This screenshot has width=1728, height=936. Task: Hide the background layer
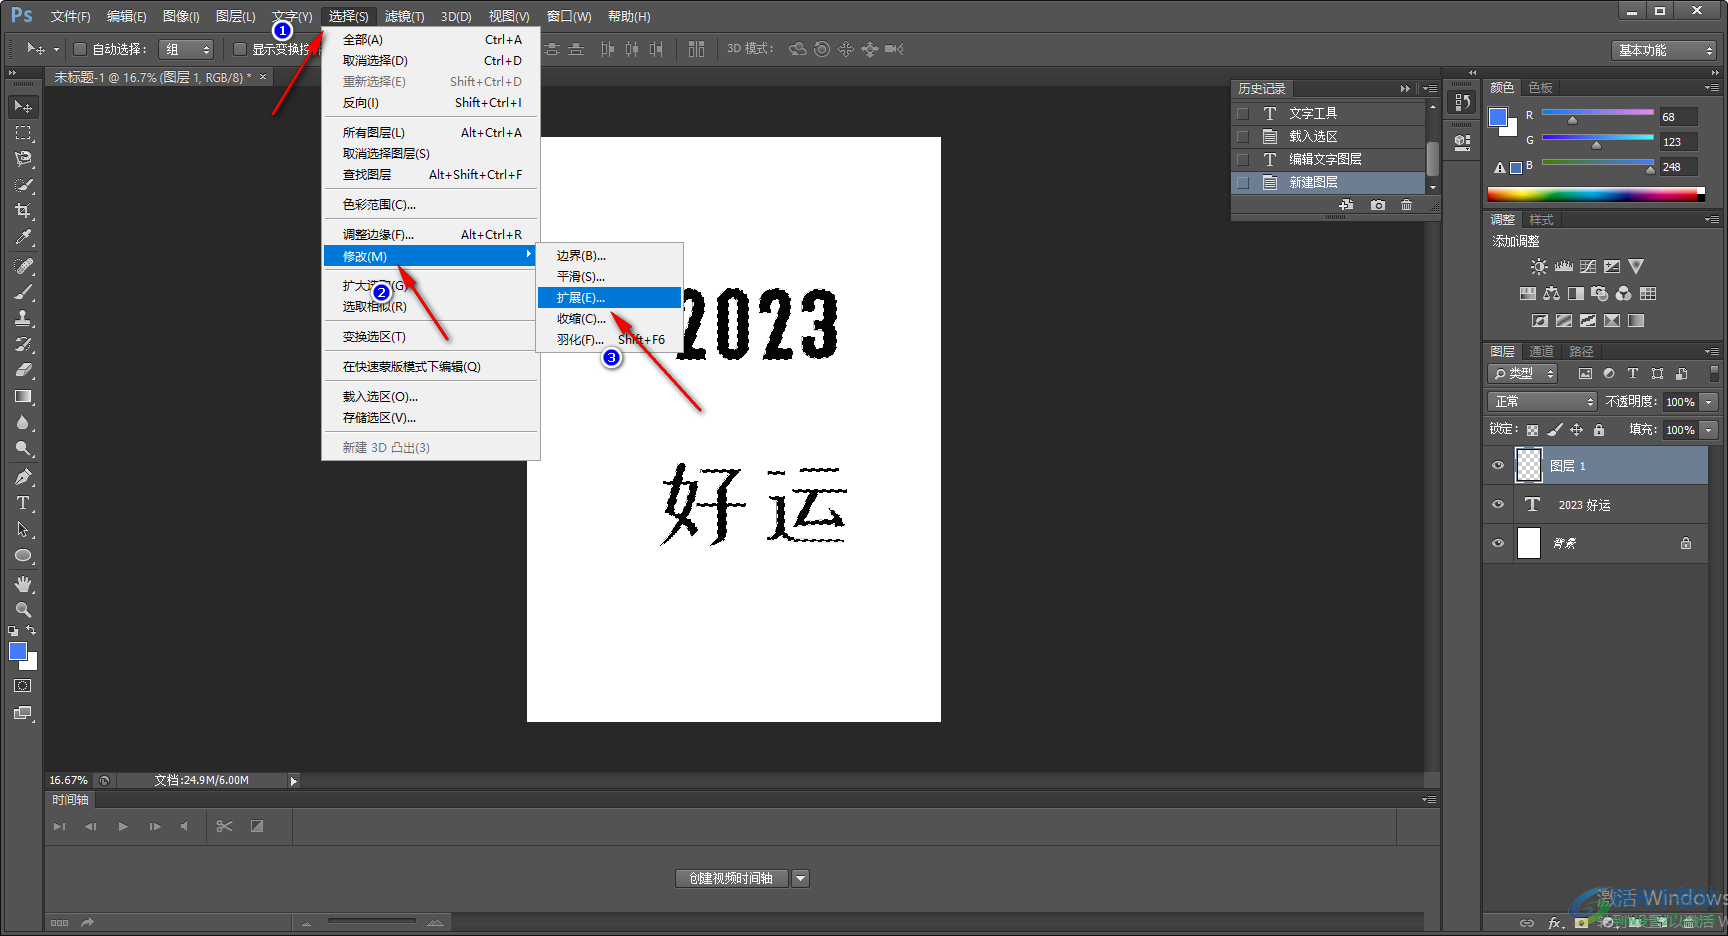1498,544
